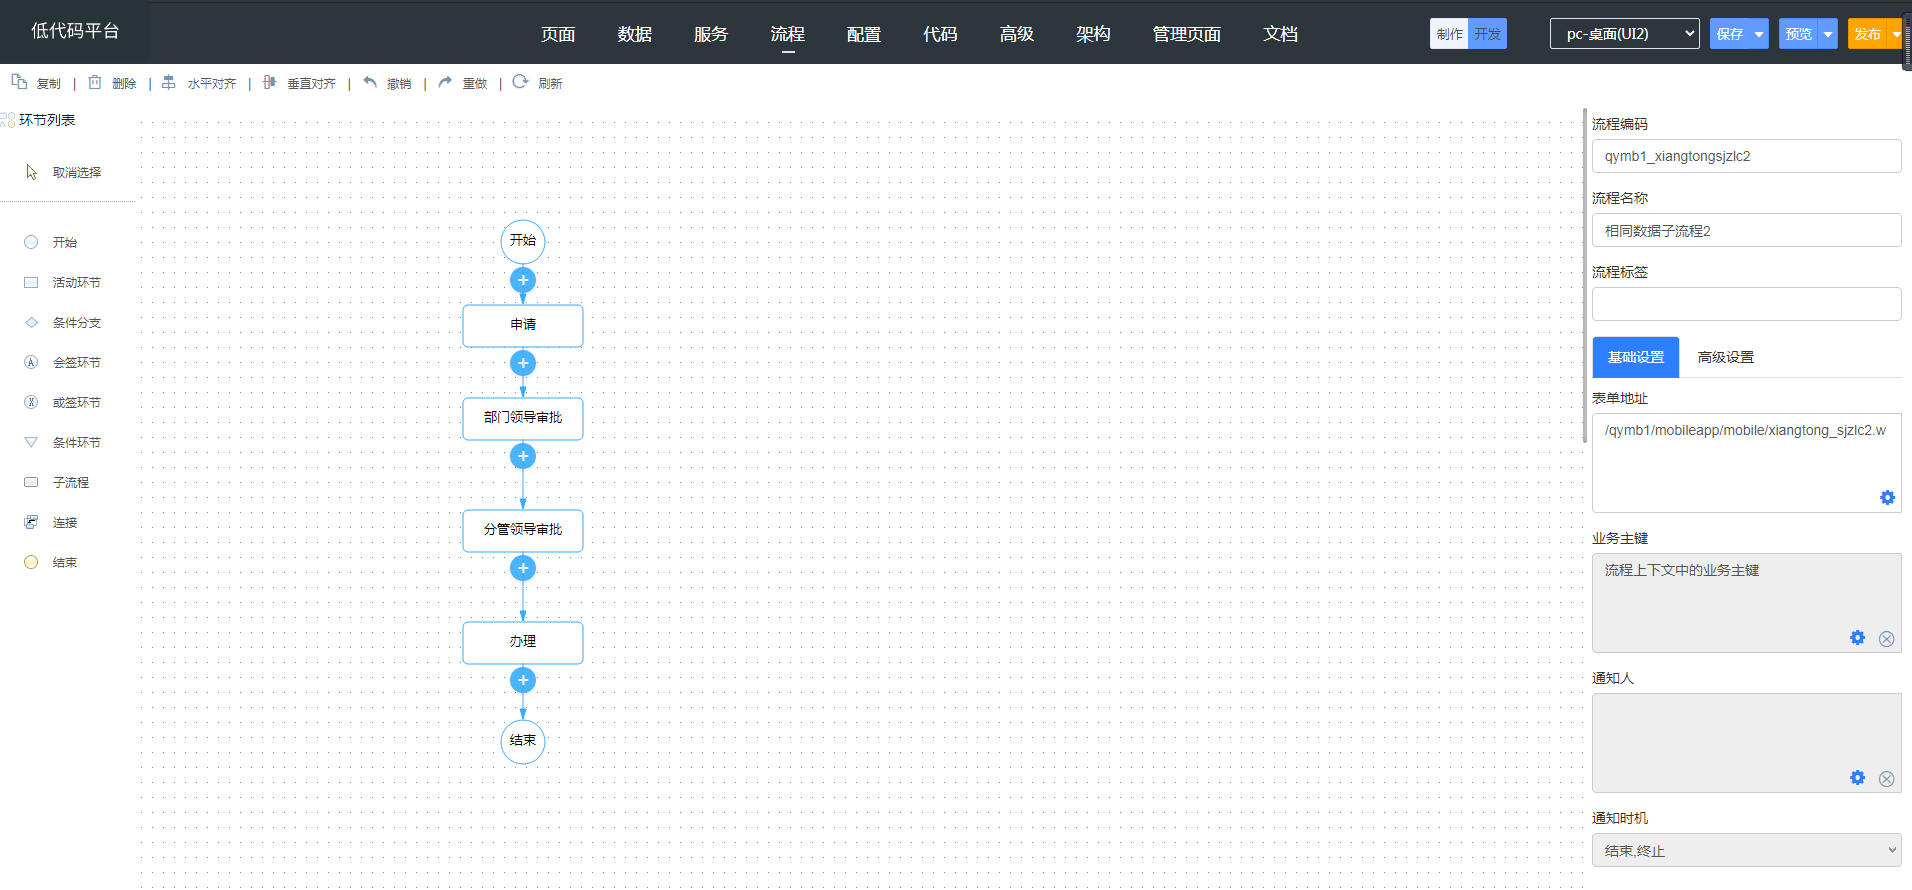Click the undo arrow icon
The width and height of the screenshot is (1912, 890).
(x=370, y=82)
